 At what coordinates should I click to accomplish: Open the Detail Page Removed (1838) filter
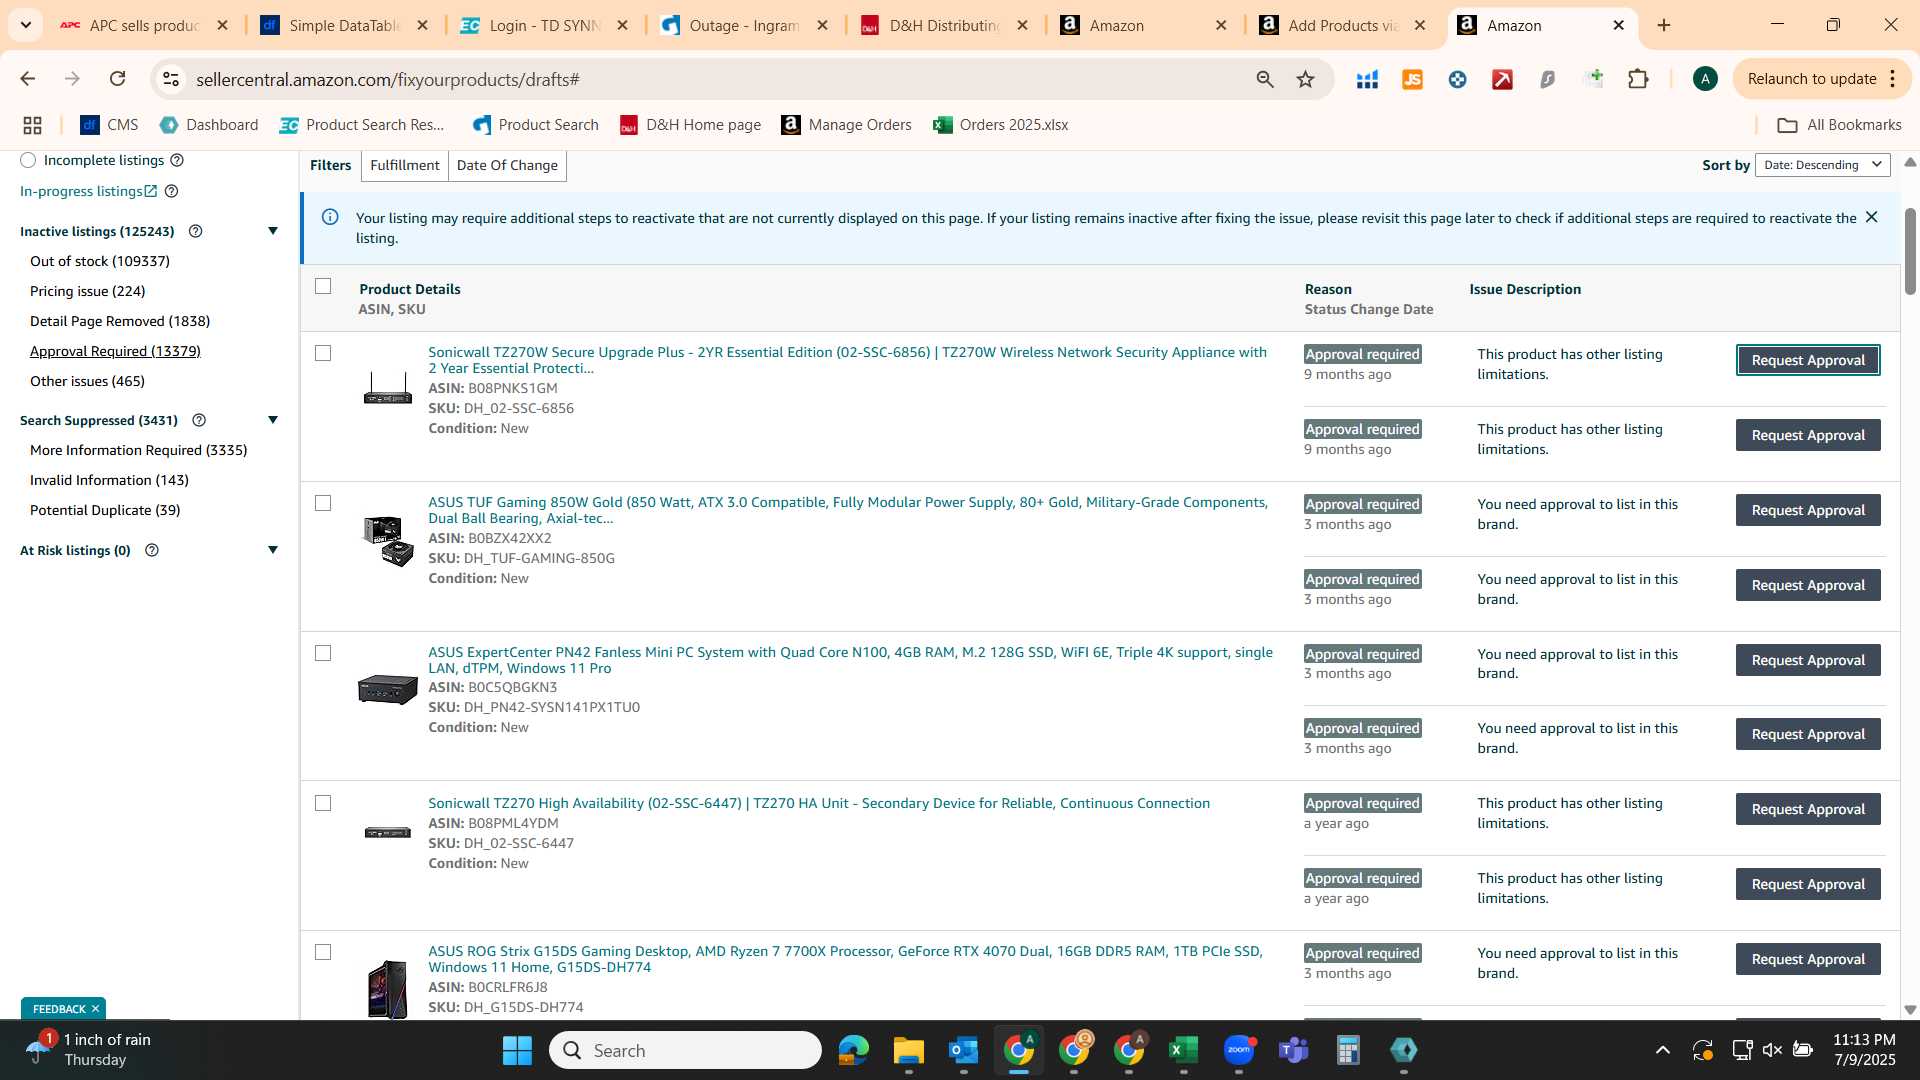(x=120, y=321)
